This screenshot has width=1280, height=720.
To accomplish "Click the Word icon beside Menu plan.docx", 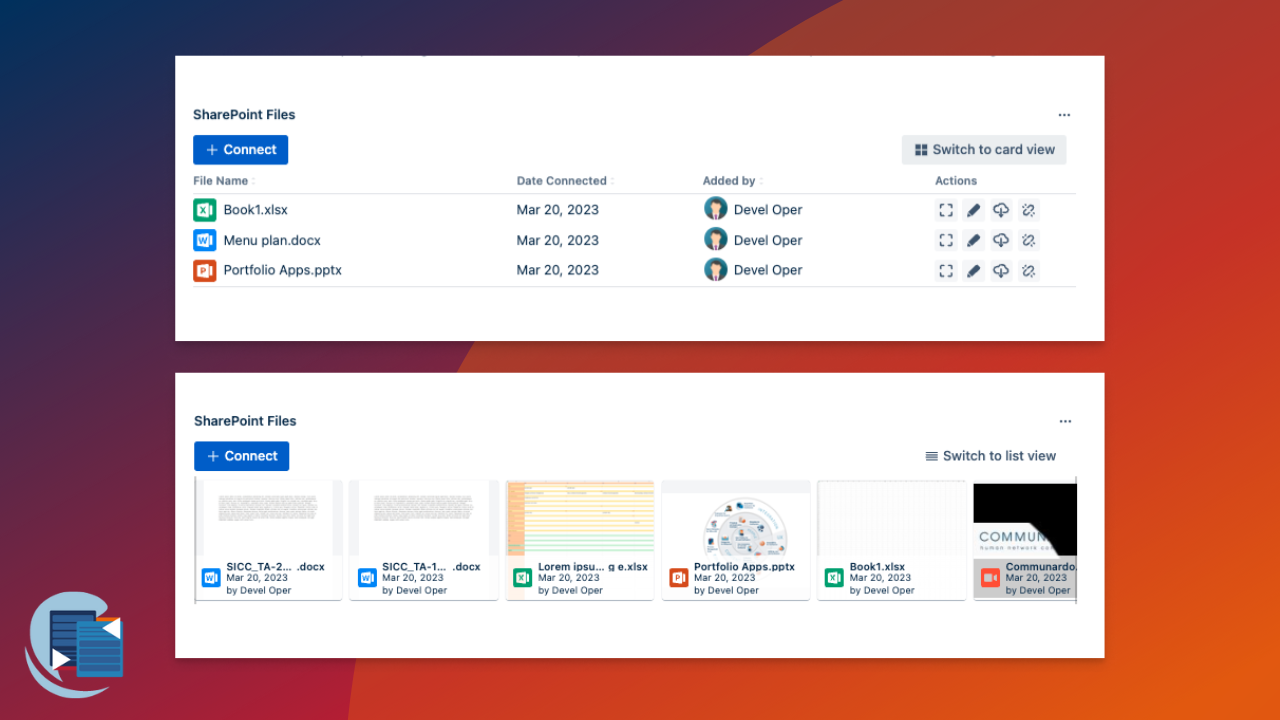I will pyautogui.click(x=204, y=240).
